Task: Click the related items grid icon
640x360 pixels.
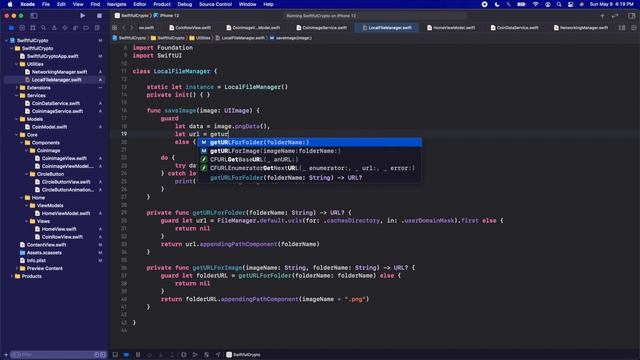Action: [114, 28]
